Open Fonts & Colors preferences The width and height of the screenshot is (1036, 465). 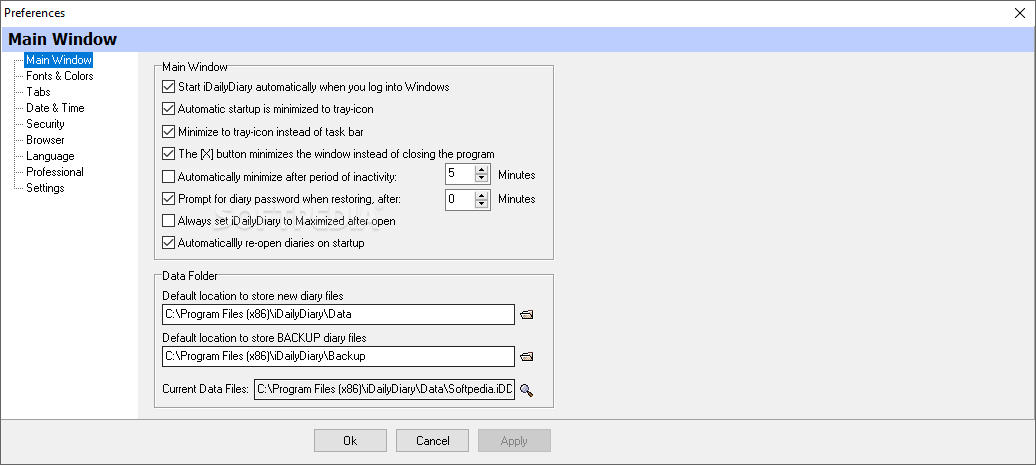(x=59, y=76)
